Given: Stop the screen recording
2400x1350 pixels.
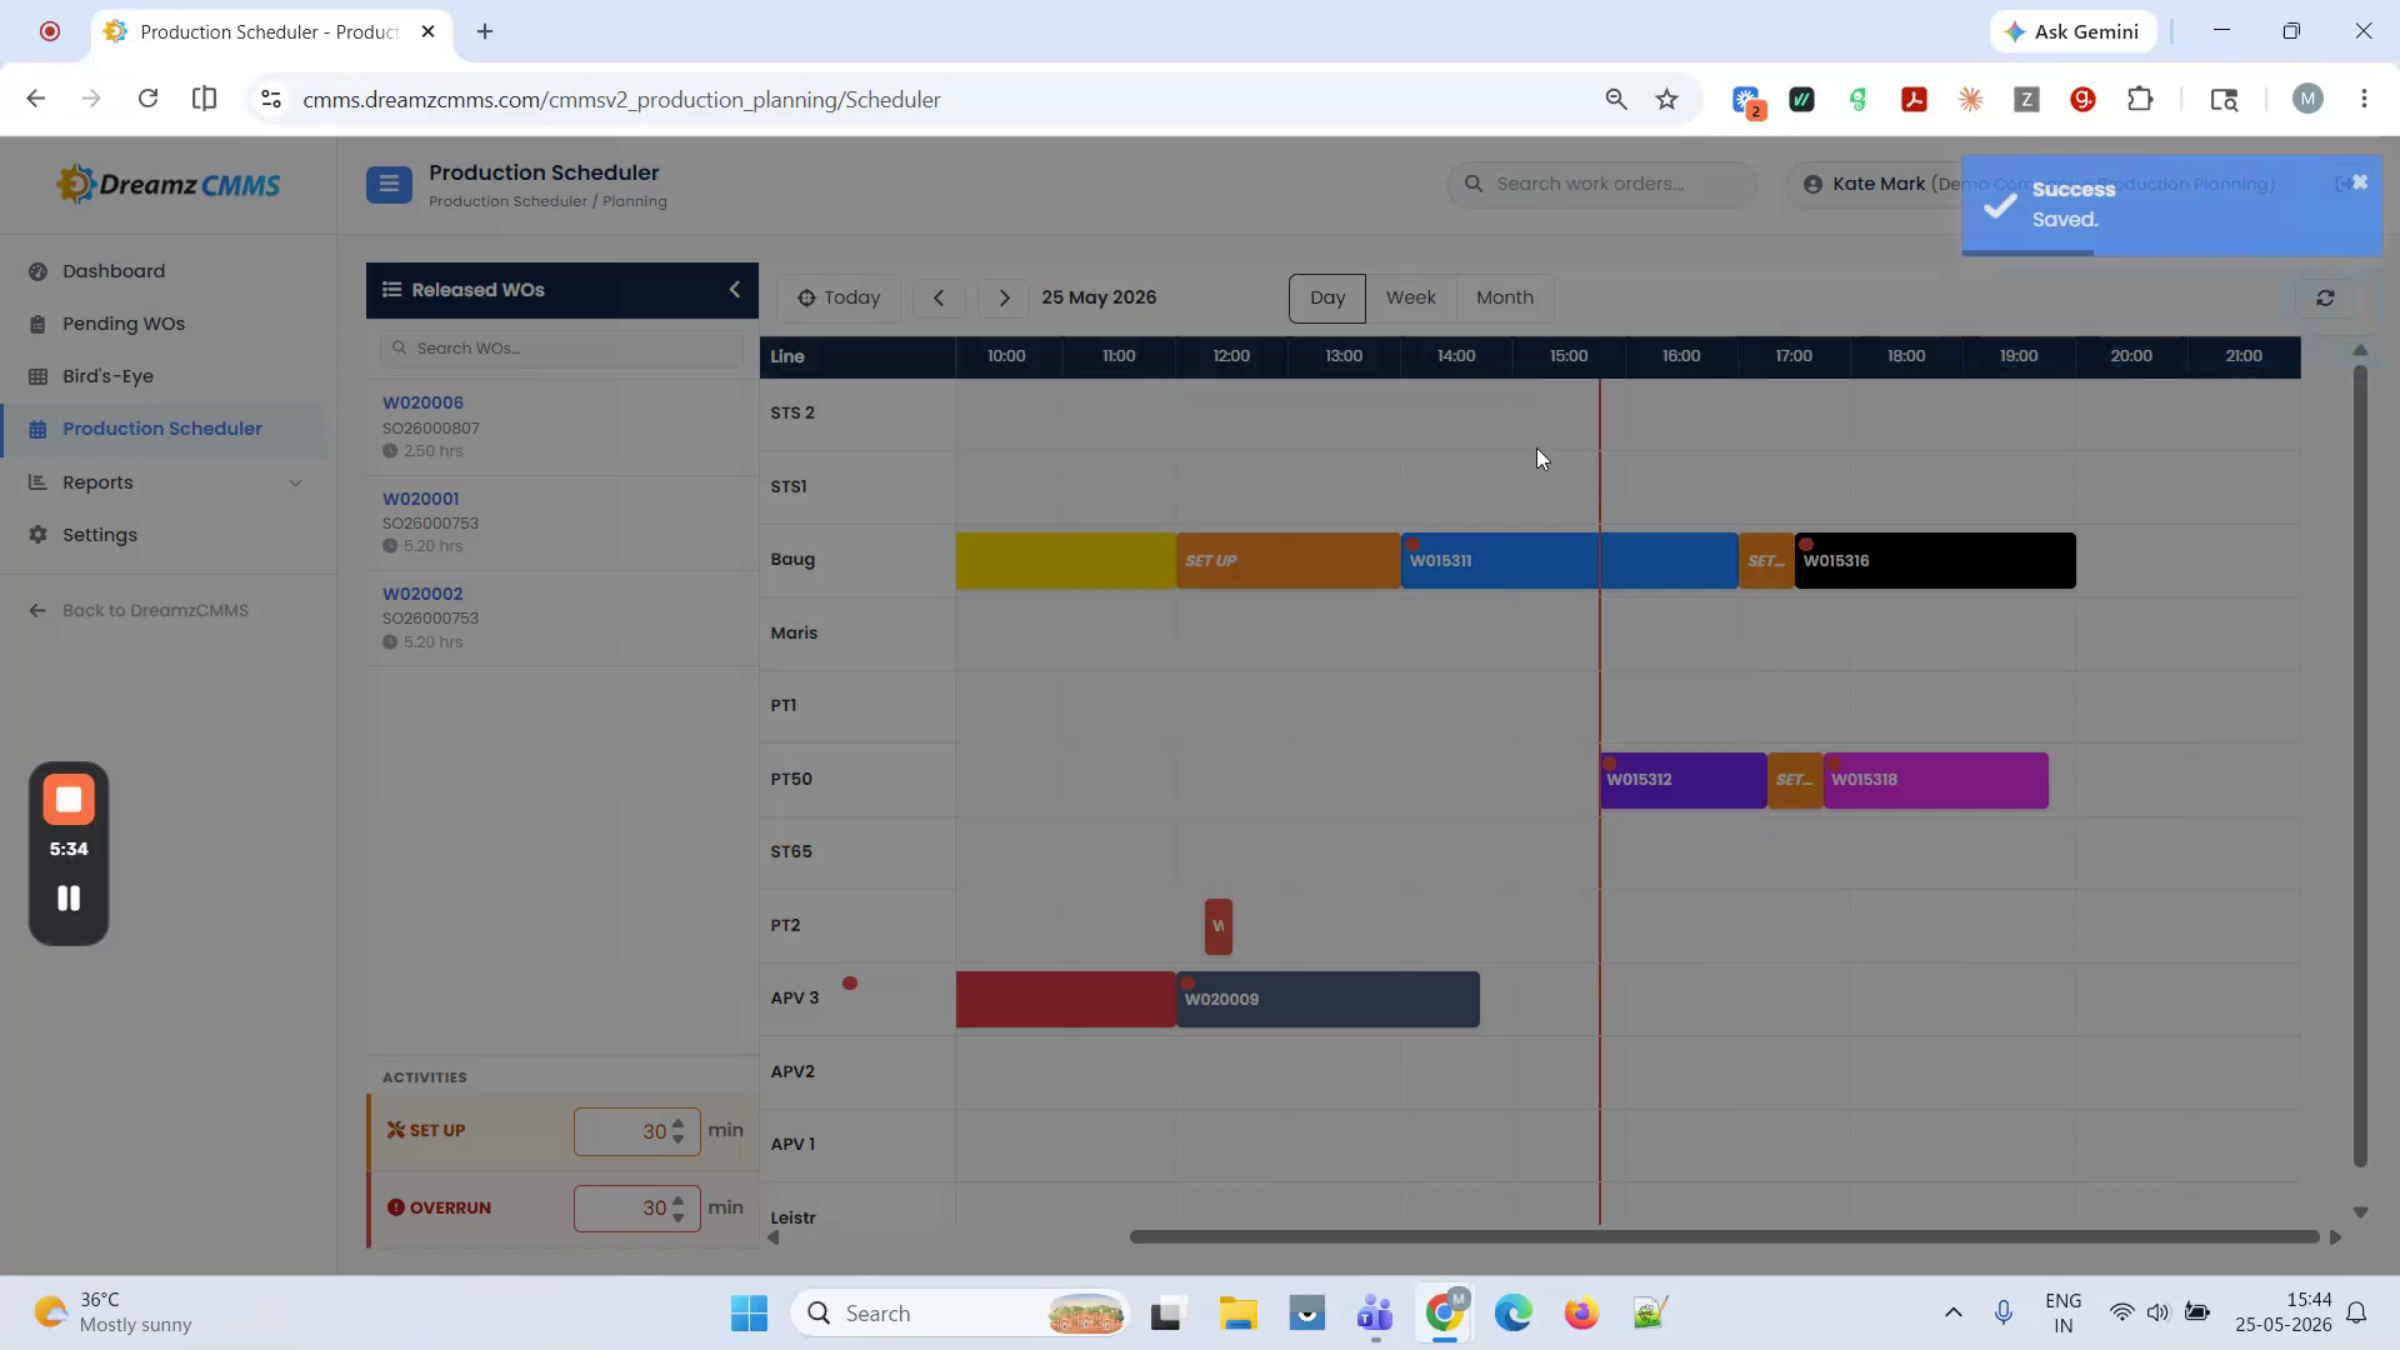Looking at the screenshot, I should tap(69, 800).
